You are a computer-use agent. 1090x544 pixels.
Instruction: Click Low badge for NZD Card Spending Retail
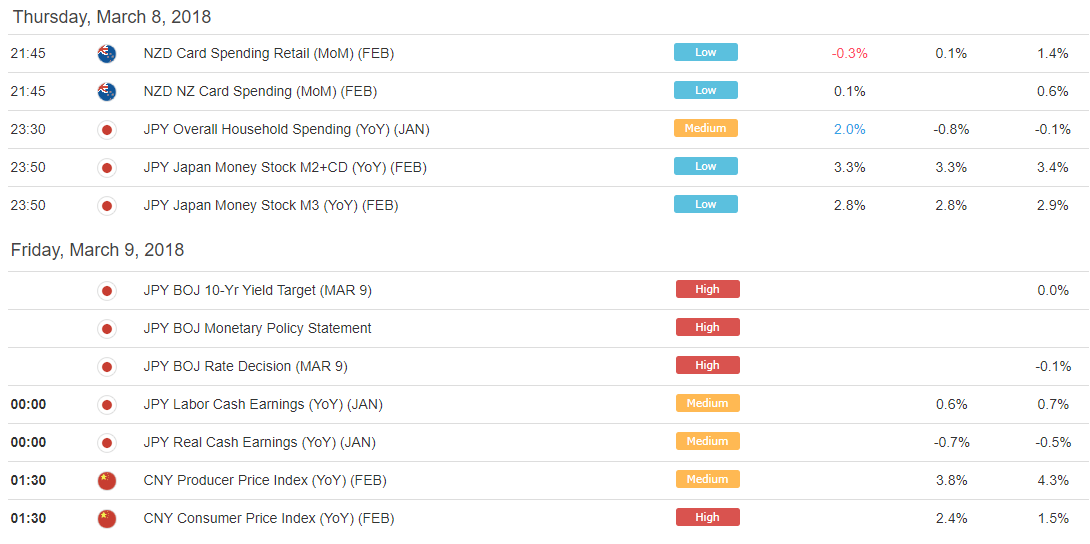coord(706,52)
